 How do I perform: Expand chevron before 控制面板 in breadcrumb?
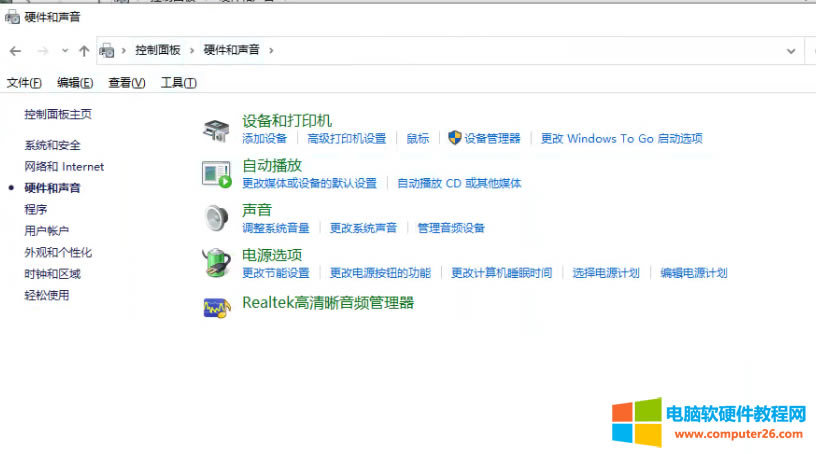click(124, 51)
